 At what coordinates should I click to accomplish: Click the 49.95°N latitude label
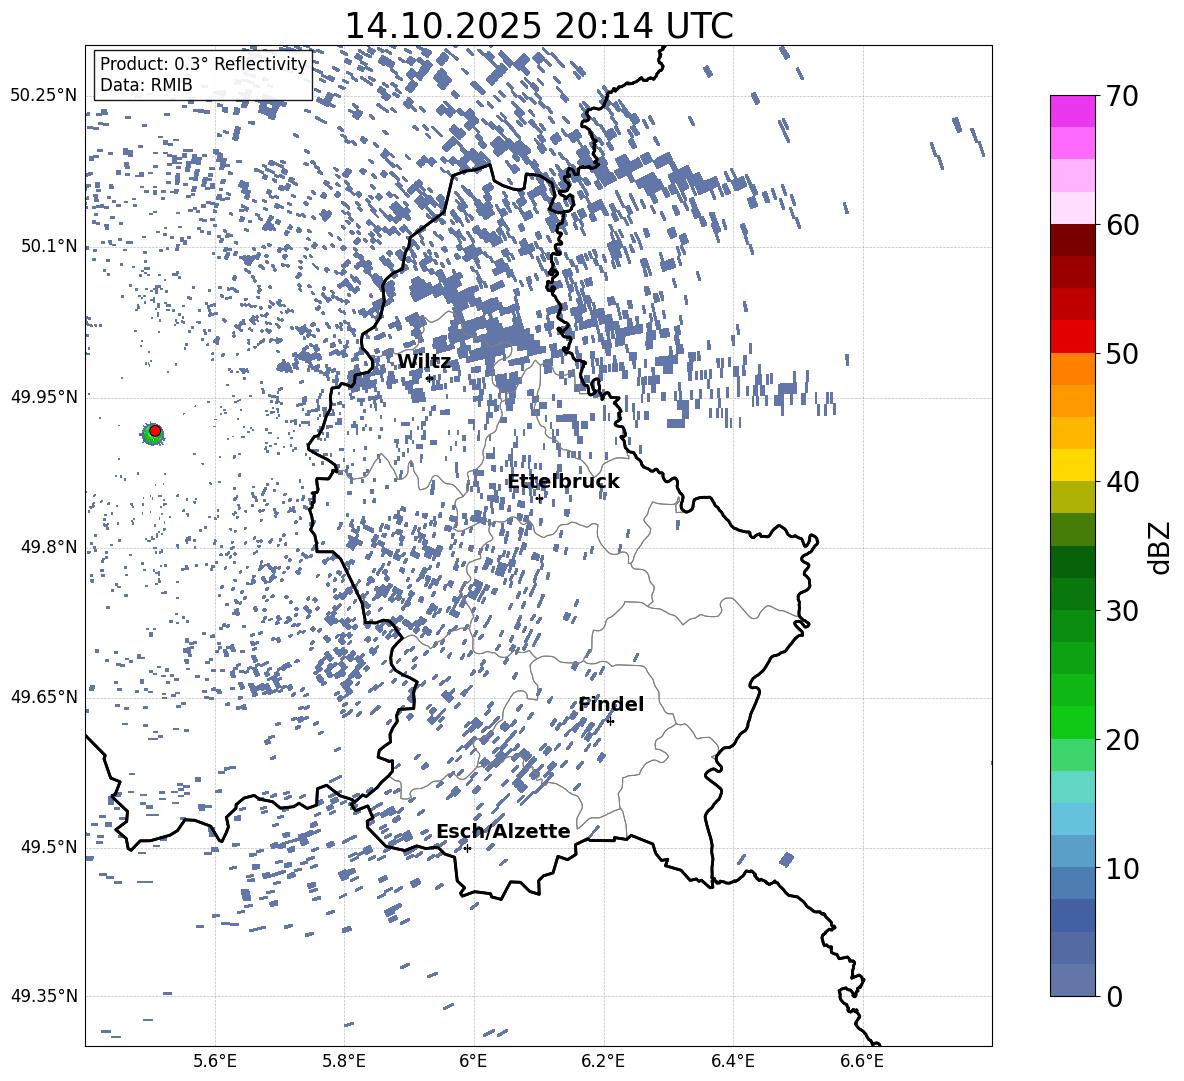pyautogui.click(x=44, y=396)
